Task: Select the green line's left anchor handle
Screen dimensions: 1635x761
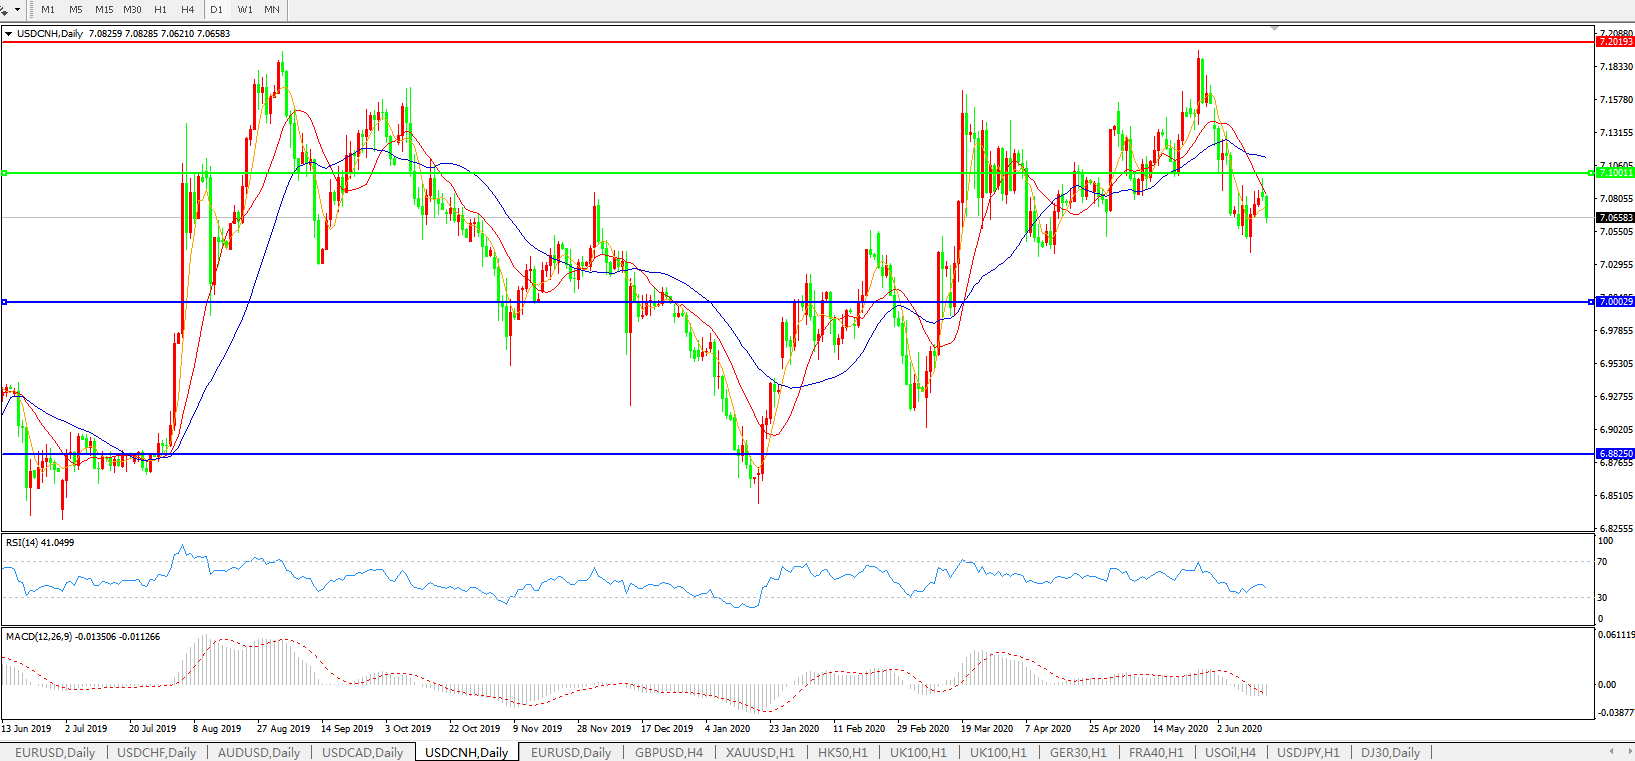Action: tap(5, 173)
